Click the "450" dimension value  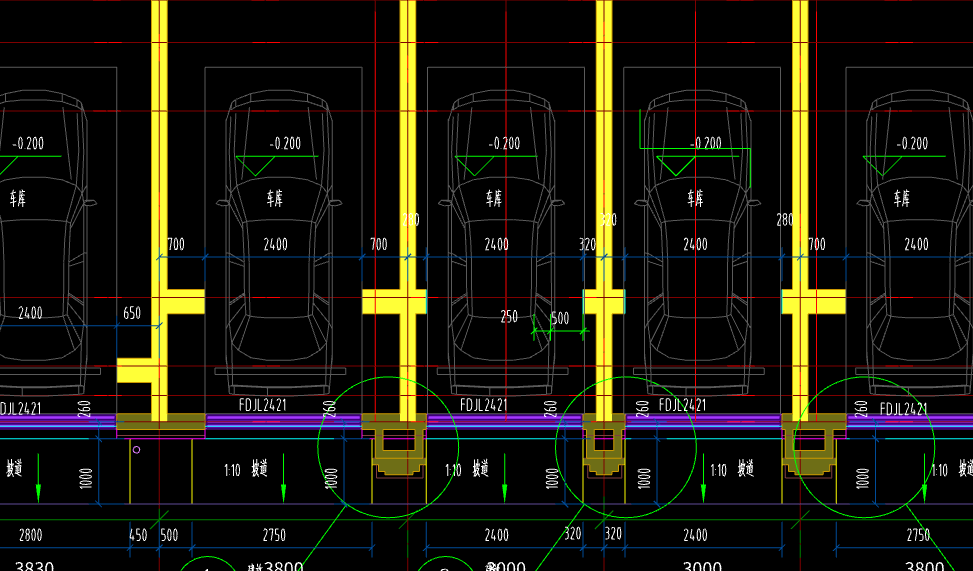tap(138, 535)
